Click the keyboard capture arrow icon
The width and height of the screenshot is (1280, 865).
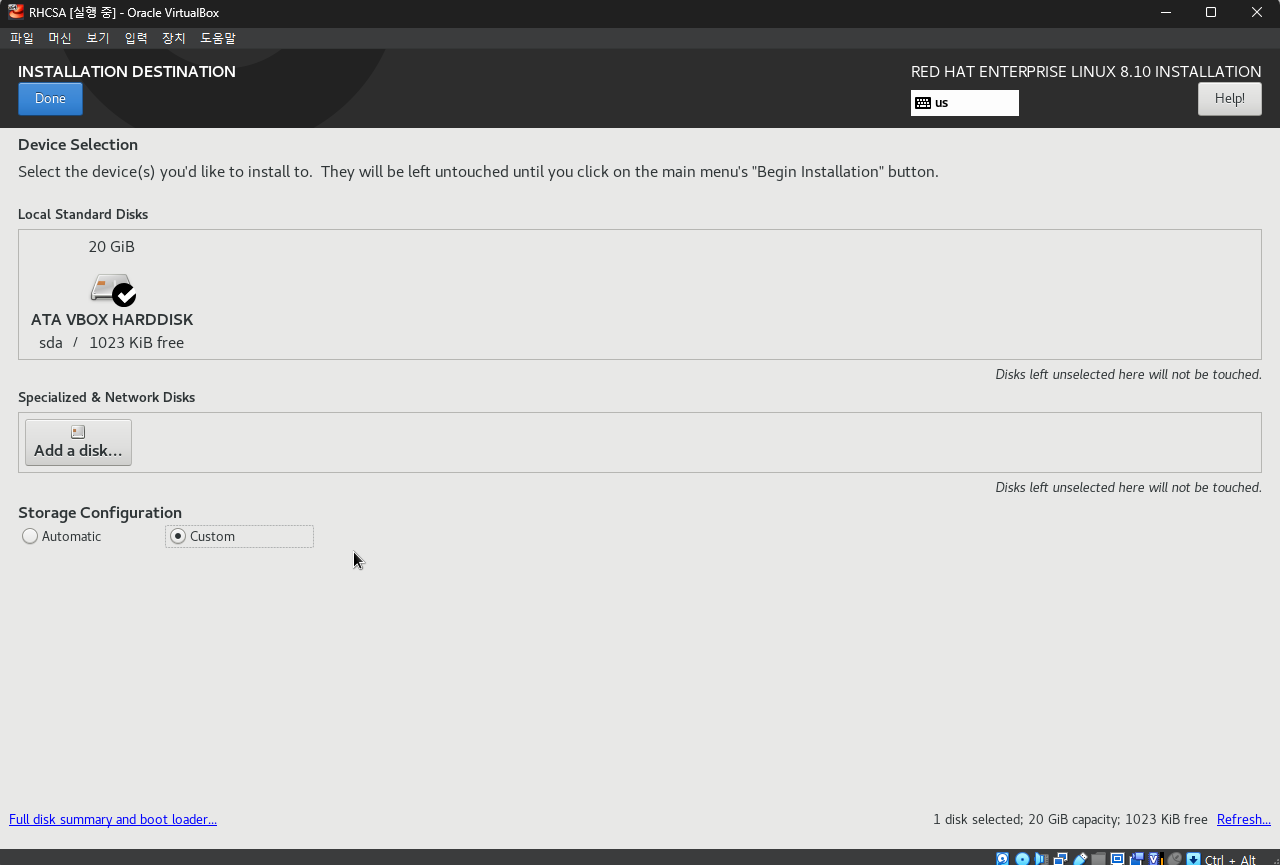[x=1194, y=859]
